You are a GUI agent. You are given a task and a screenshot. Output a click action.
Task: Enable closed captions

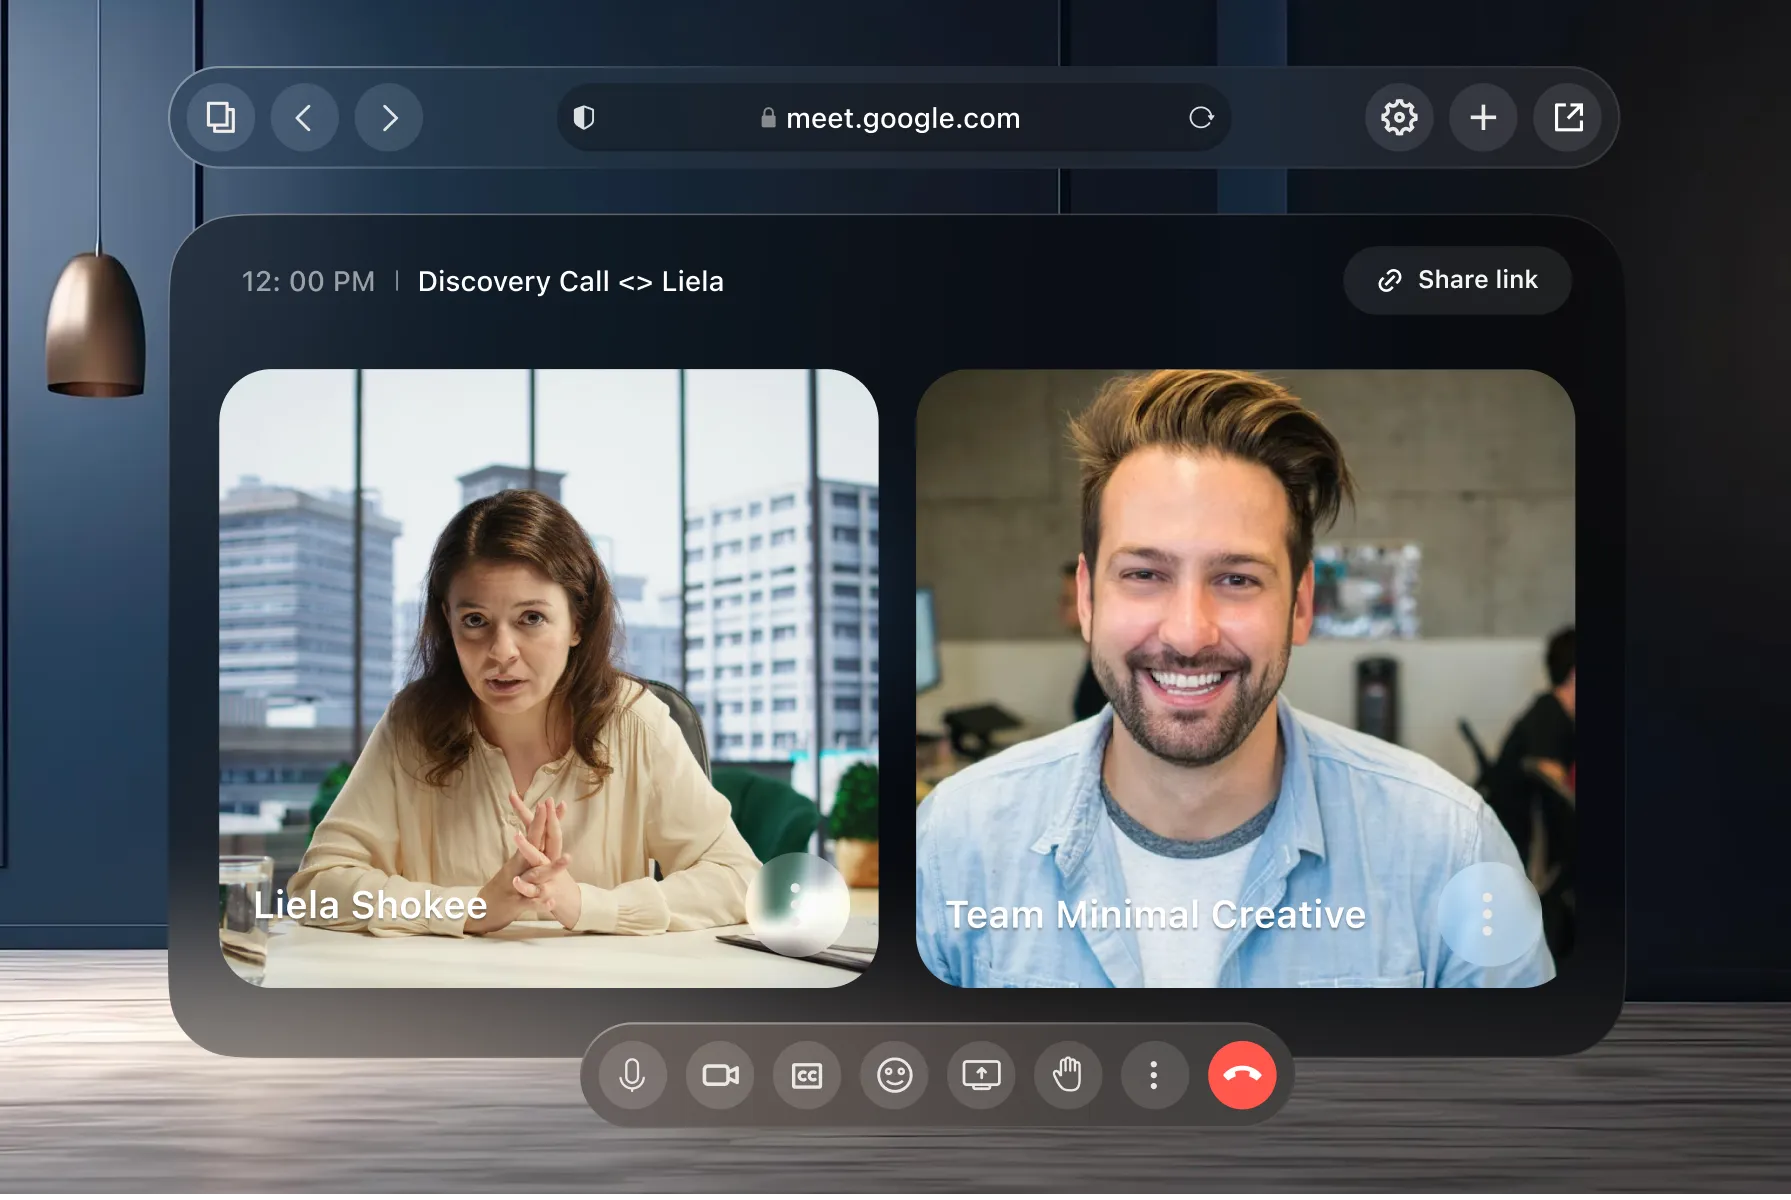[x=807, y=1076]
